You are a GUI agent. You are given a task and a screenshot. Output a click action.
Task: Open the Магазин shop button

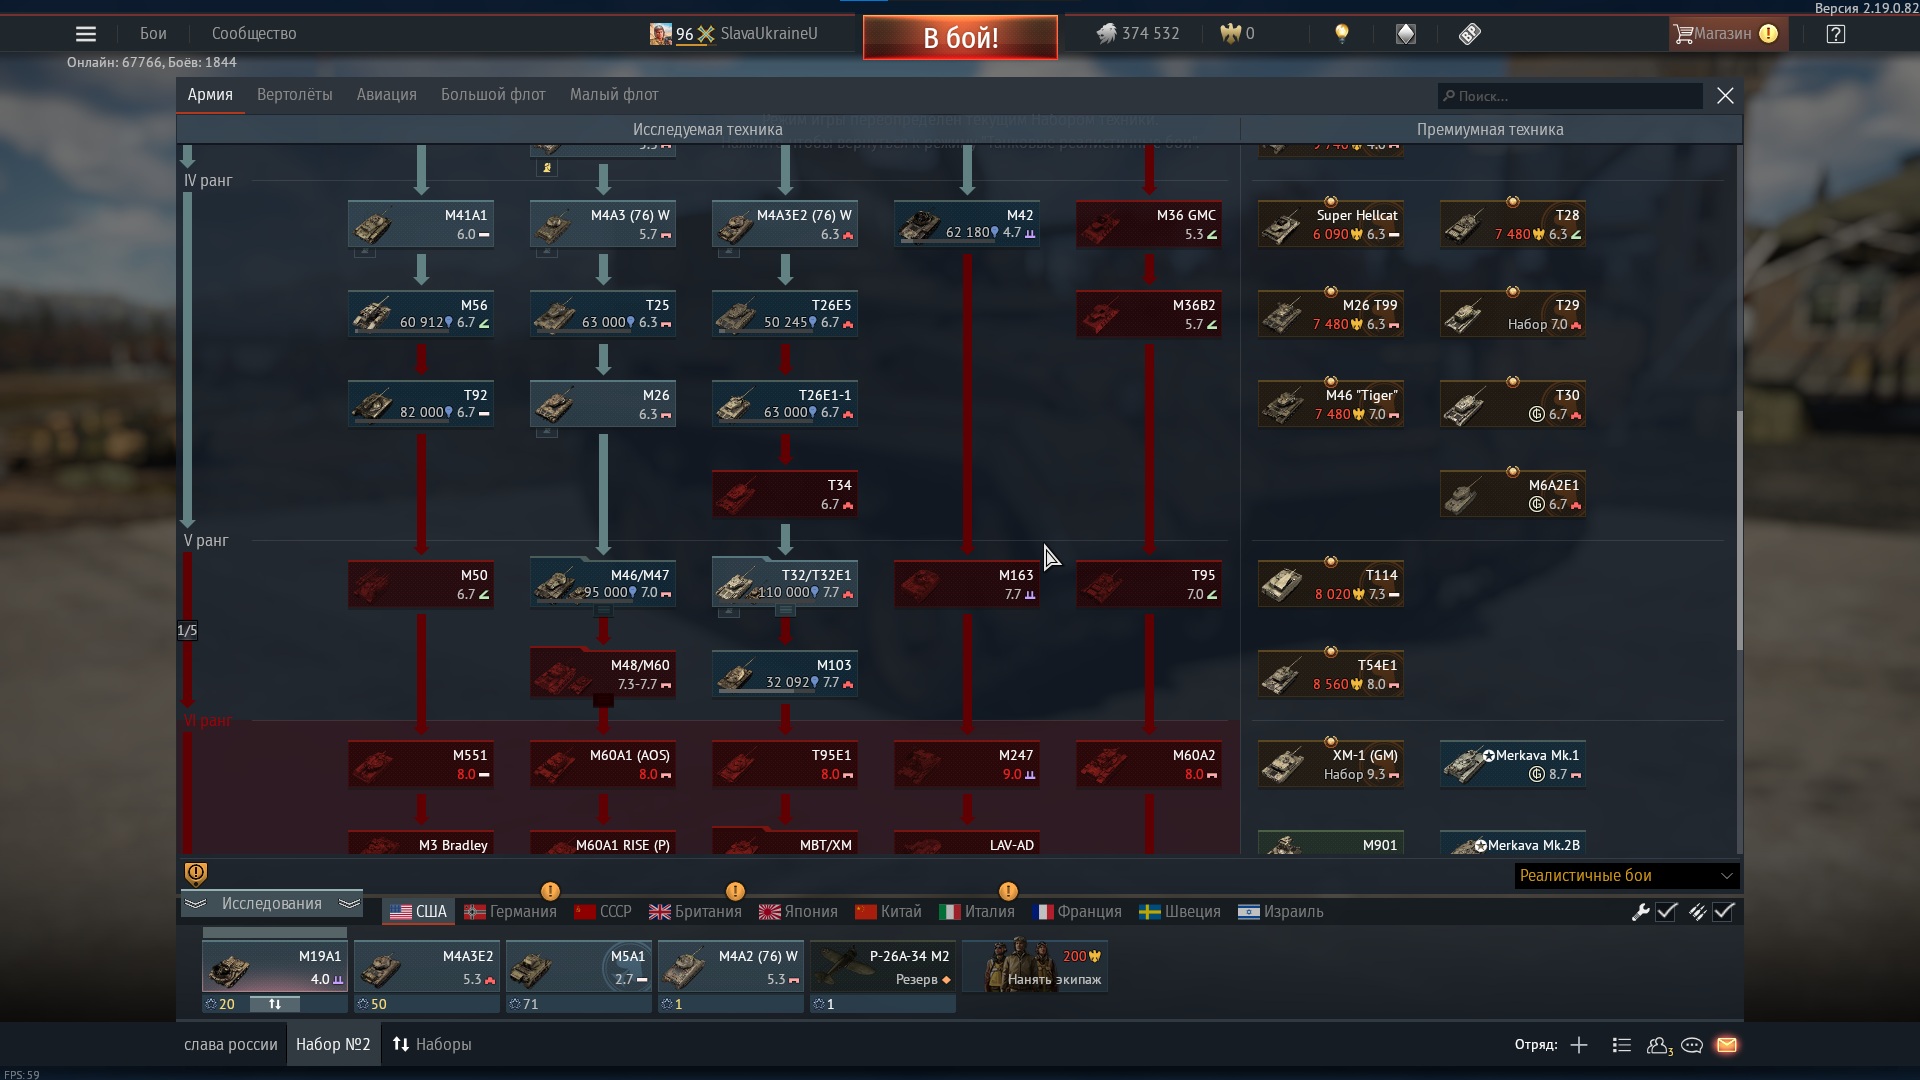point(1727,34)
